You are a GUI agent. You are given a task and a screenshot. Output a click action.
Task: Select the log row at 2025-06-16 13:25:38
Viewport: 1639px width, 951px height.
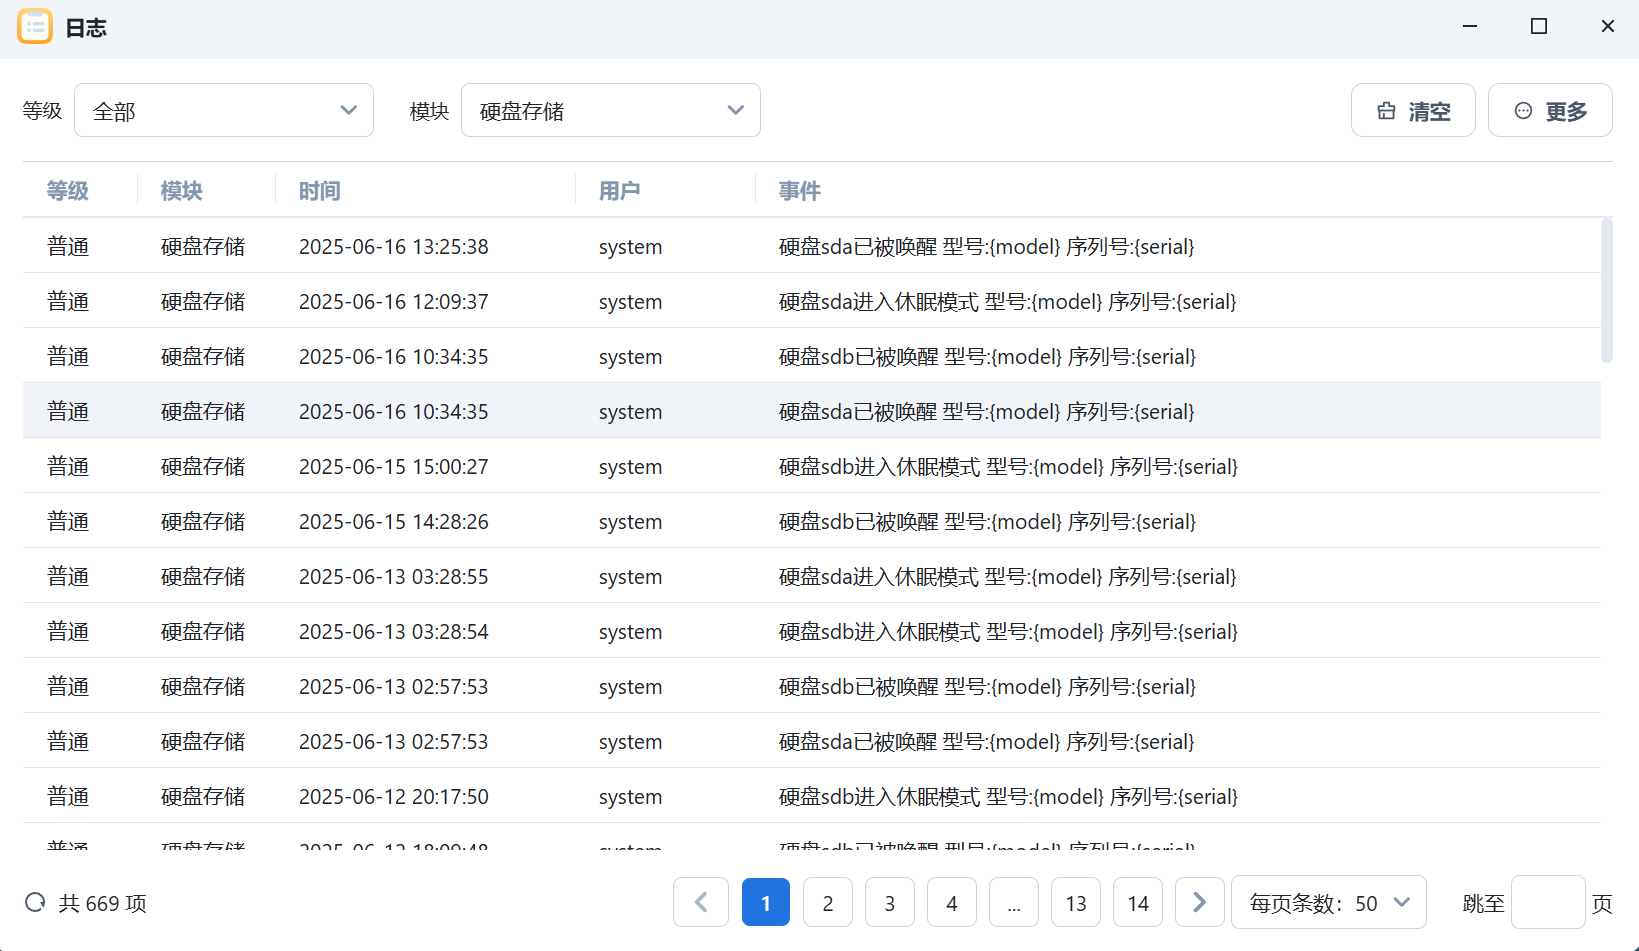pyautogui.click(x=812, y=246)
